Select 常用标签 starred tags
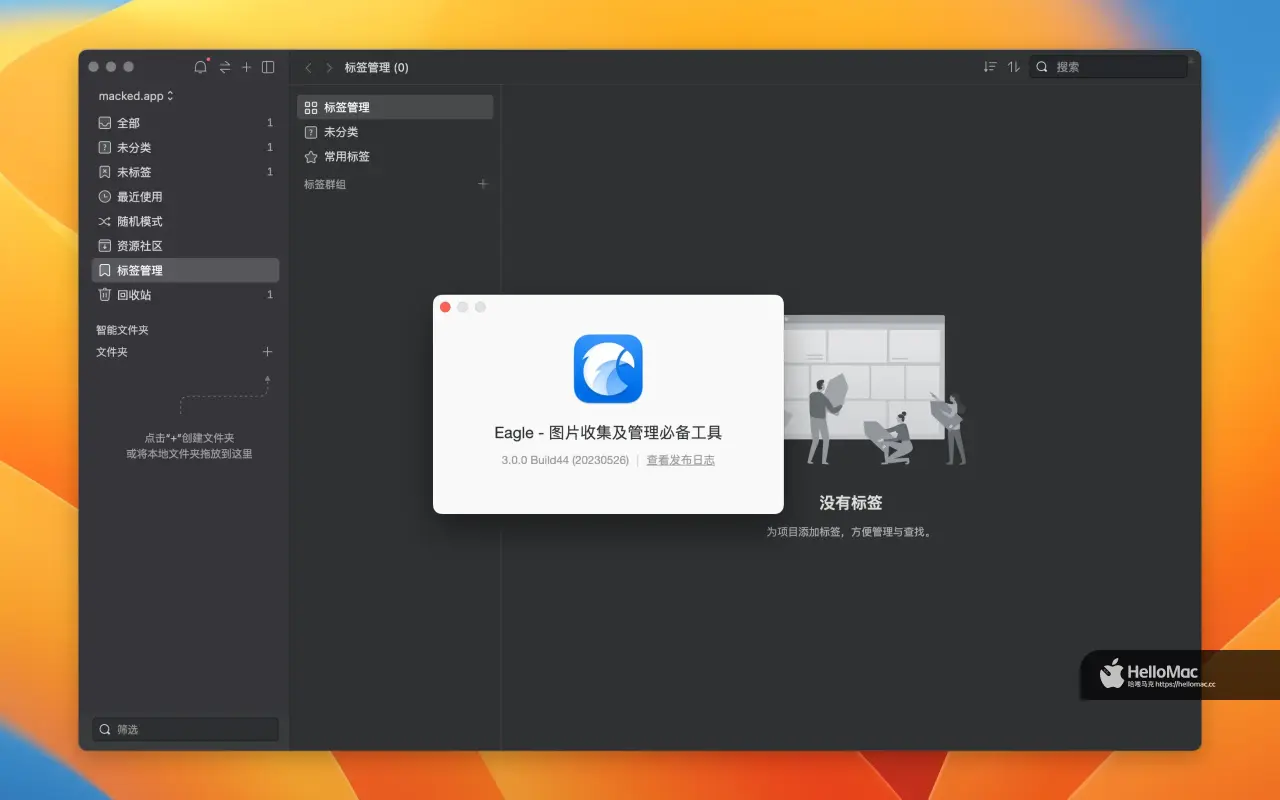Image resolution: width=1280 pixels, height=800 pixels. (395, 156)
